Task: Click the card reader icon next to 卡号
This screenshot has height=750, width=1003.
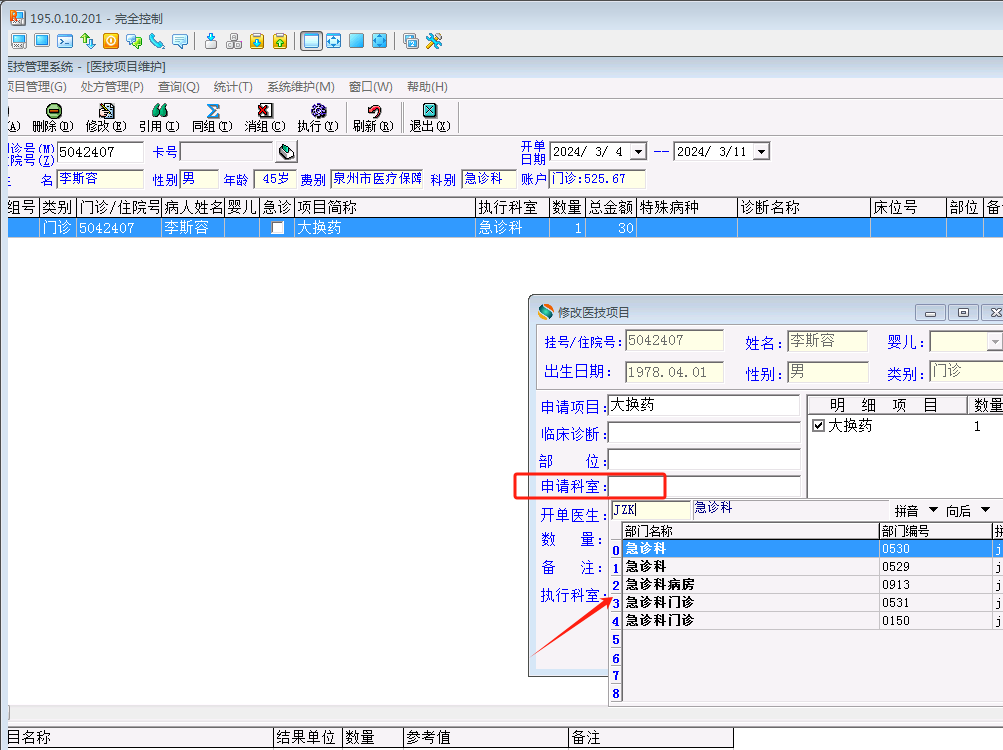Action: 287,152
